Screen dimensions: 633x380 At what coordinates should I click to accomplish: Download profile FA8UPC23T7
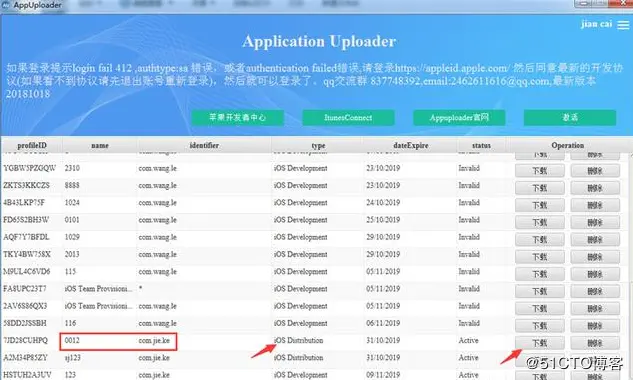[x=540, y=292]
